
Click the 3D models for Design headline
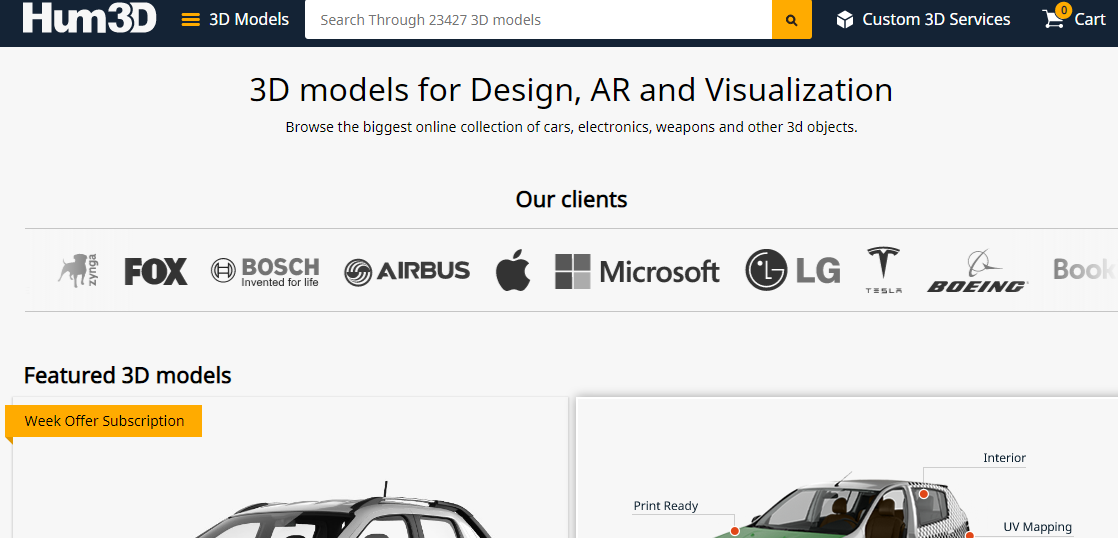click(571, 90)
